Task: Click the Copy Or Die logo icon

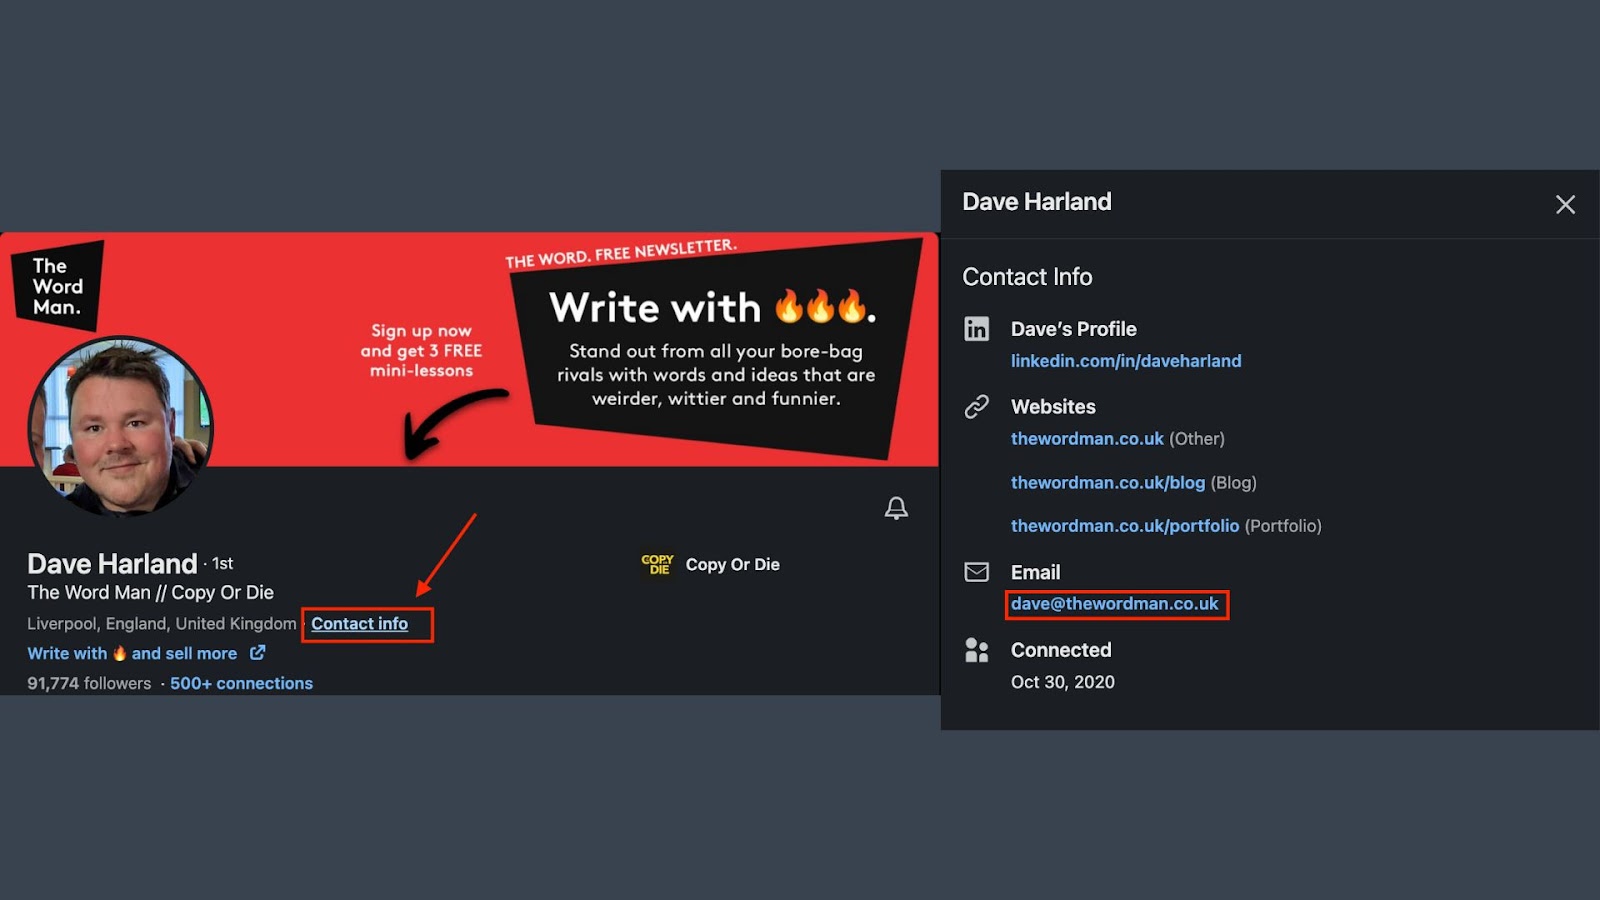Action: (x=657, y=565)
